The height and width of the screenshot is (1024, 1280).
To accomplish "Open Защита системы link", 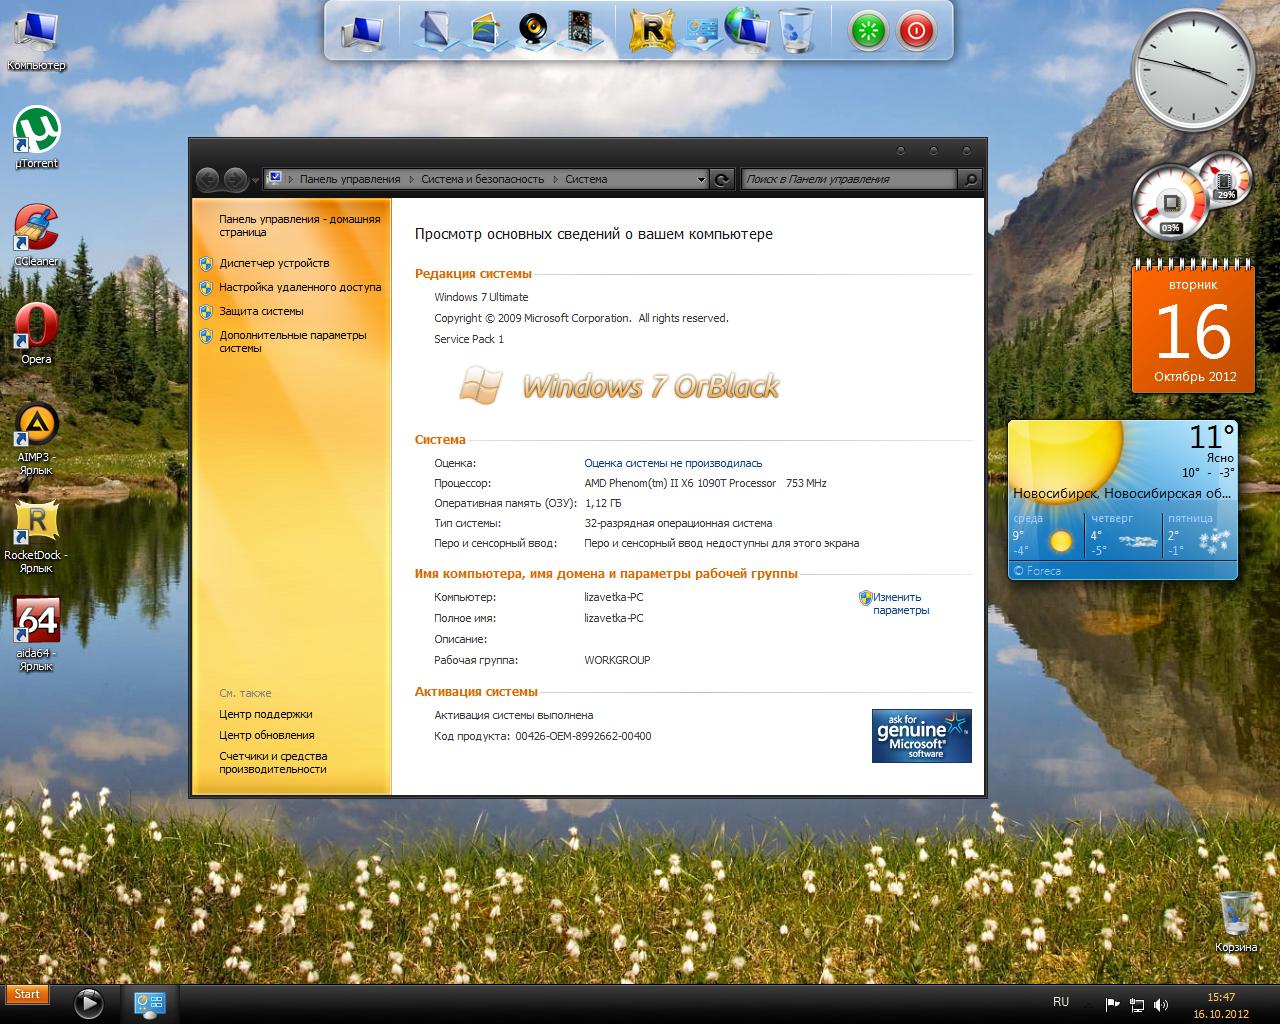I will point(261,311).
